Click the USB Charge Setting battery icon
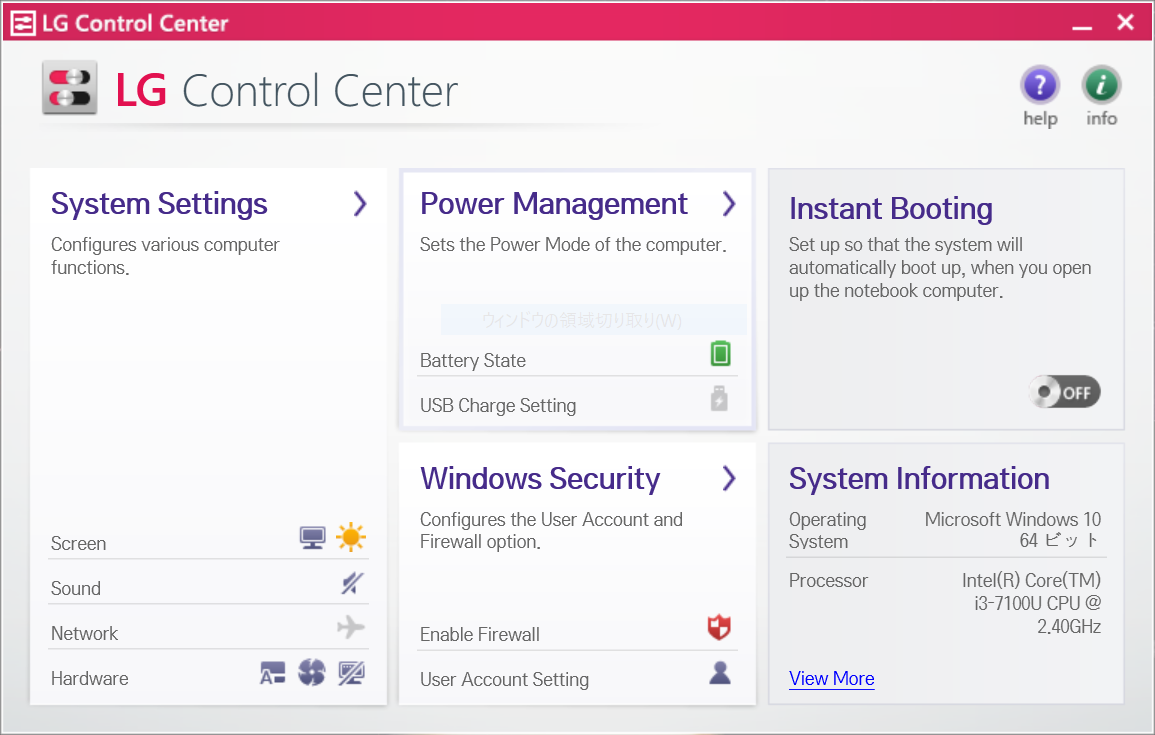The width and height of the screenshot is (1155, 735). [x=720, y=400]
